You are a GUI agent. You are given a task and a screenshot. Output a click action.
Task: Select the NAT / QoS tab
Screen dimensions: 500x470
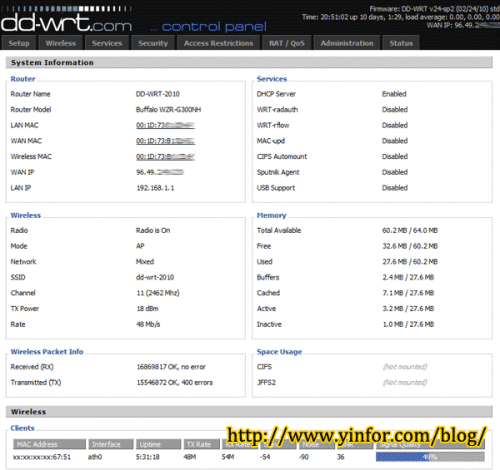(287, 43)
